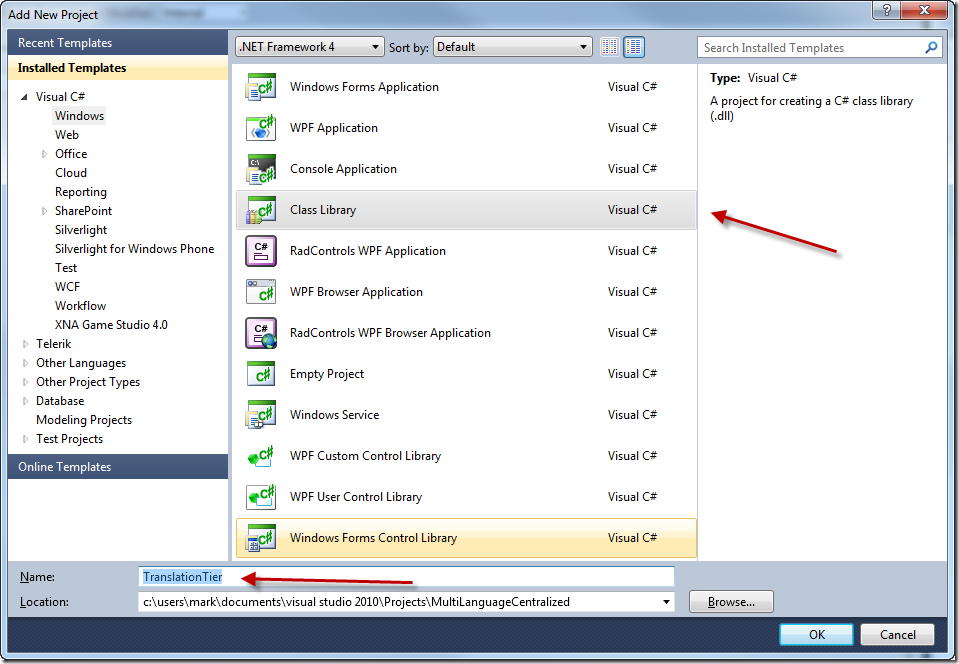Viewport: 959px width, 664px height.
Task: Click the Empty Project template icon
Action: pos(261,374)
